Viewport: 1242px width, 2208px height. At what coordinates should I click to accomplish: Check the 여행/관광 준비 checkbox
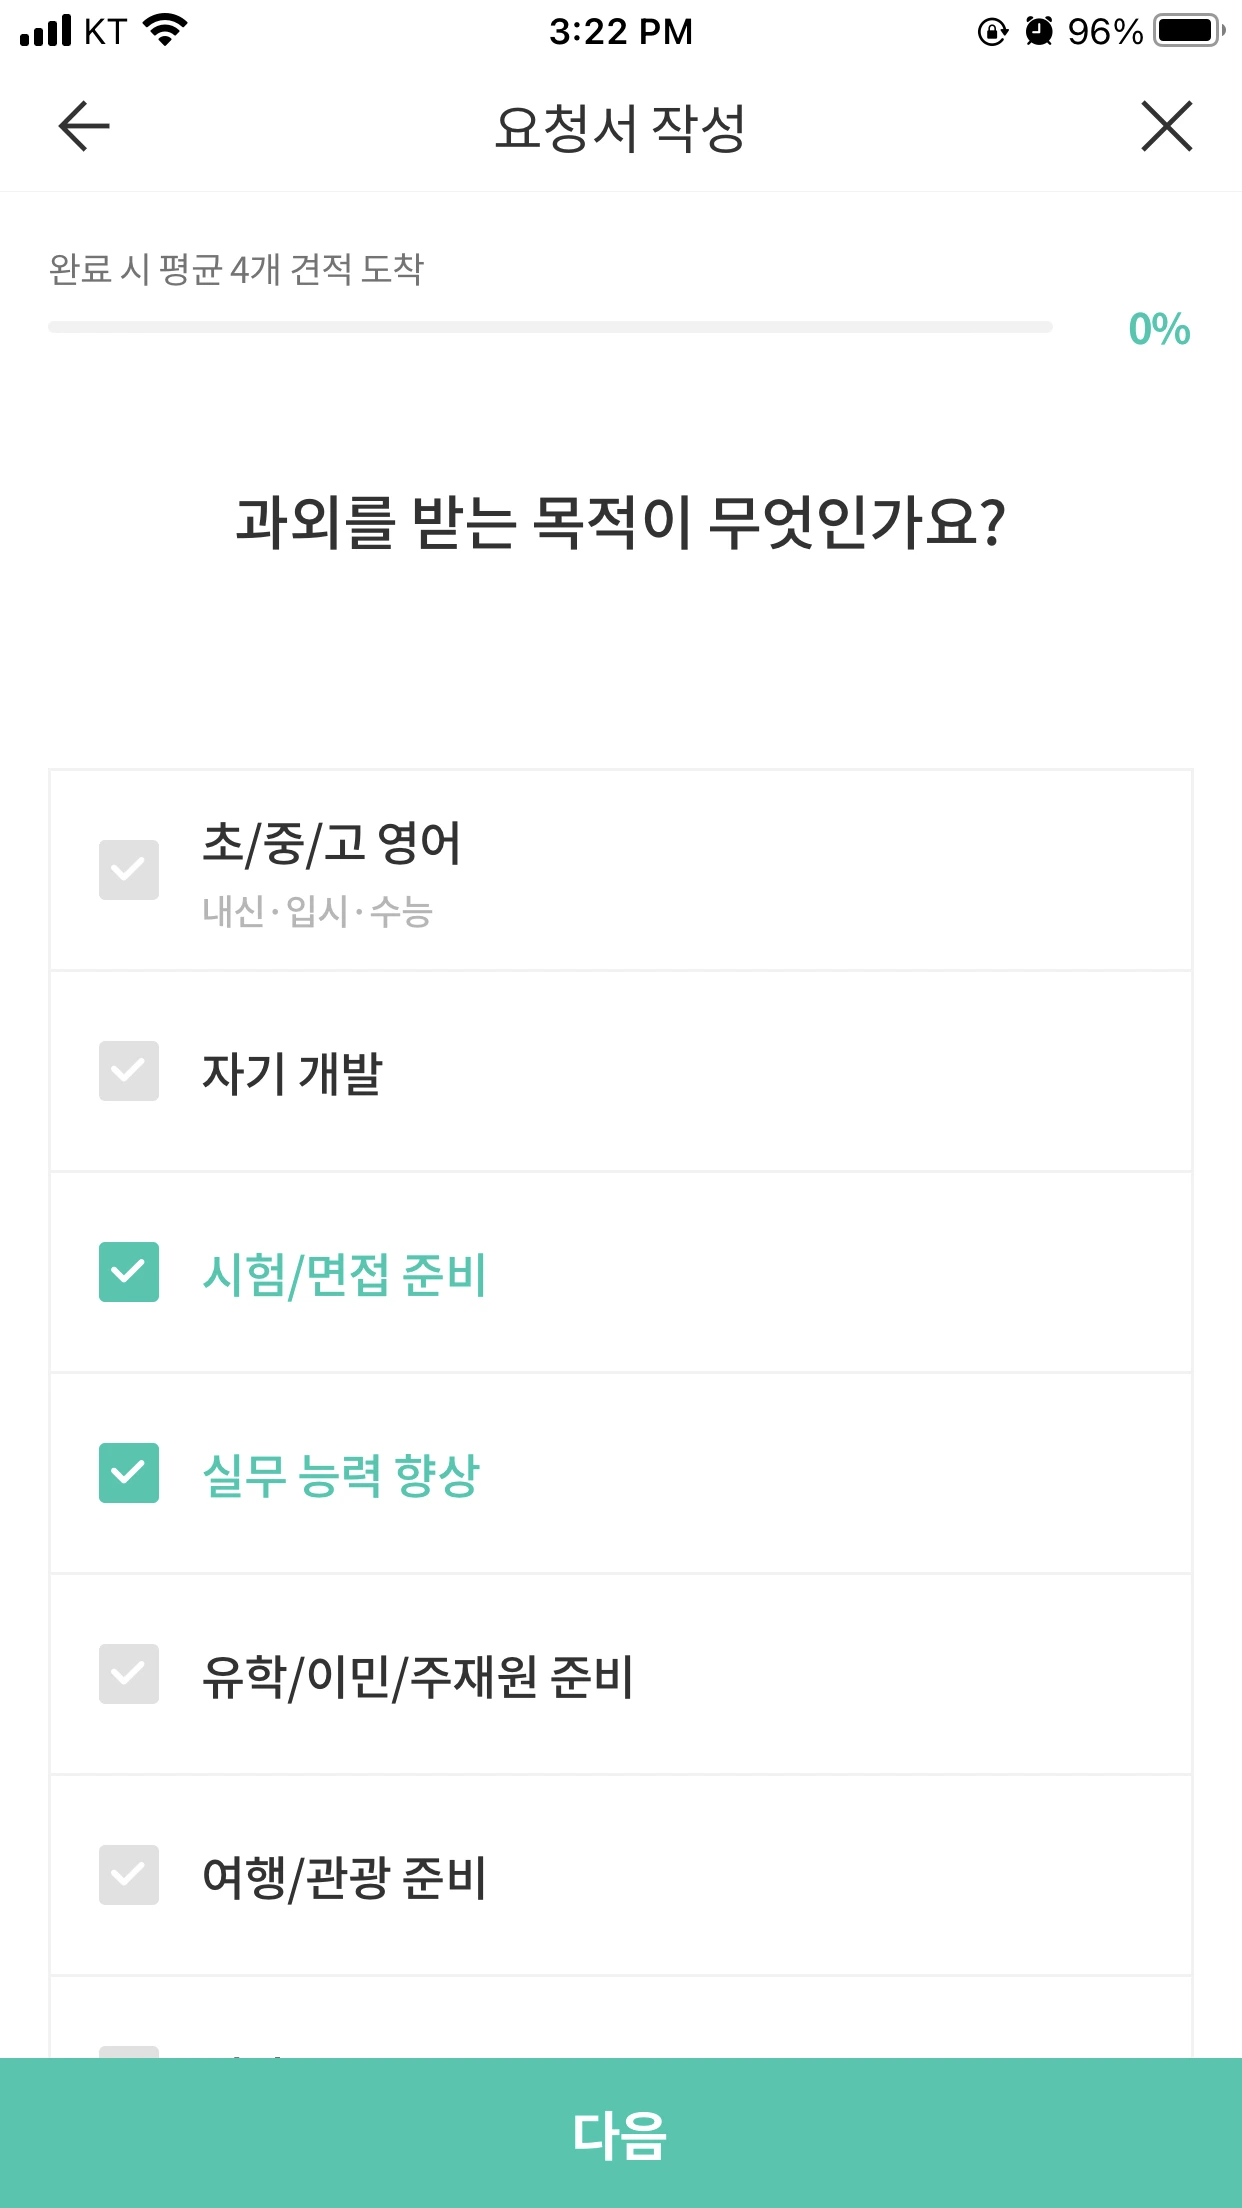pyautogui.click(x=129, y=1875)
